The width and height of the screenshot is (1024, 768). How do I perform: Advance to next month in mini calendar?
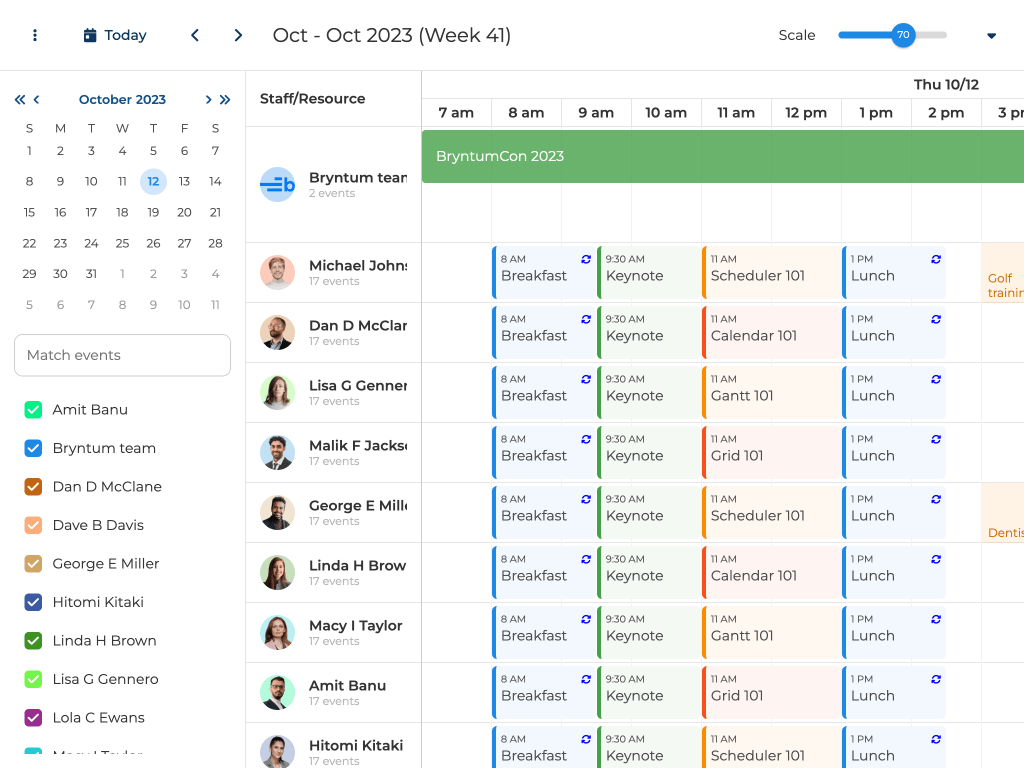(208, 100)
